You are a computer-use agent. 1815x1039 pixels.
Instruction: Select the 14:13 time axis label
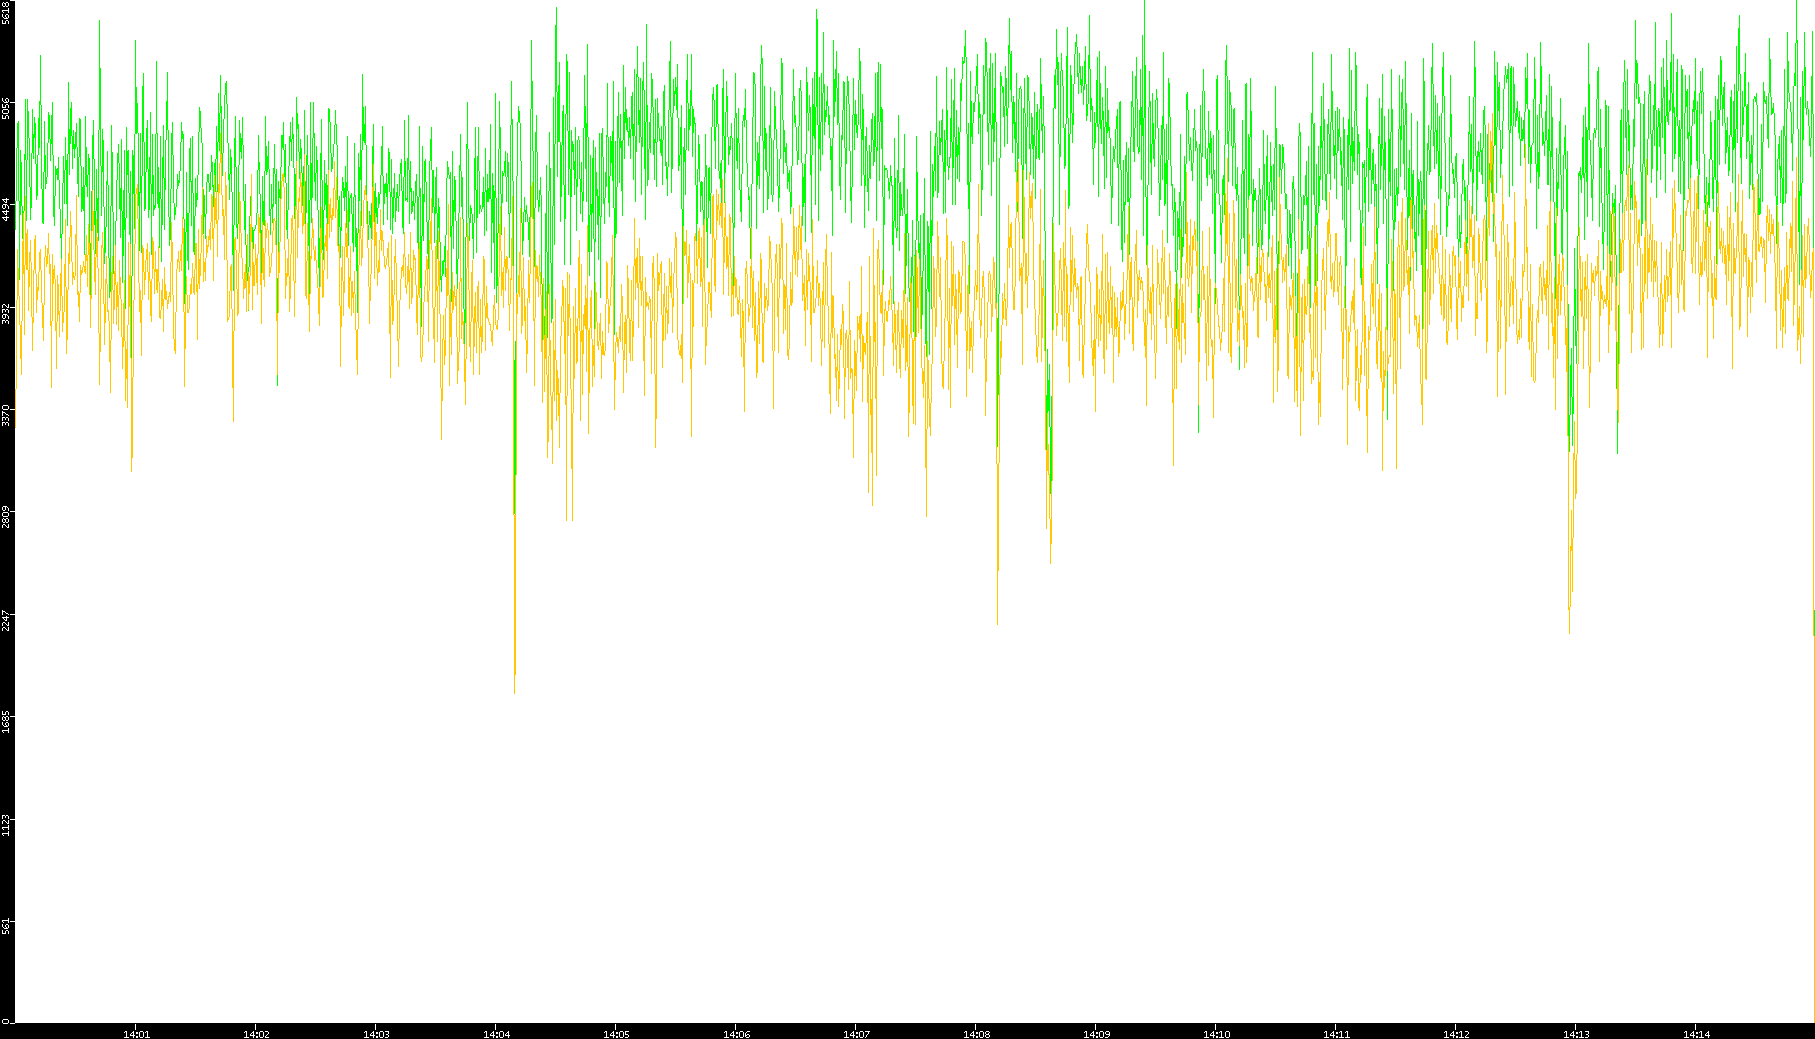point(1576,1034)
